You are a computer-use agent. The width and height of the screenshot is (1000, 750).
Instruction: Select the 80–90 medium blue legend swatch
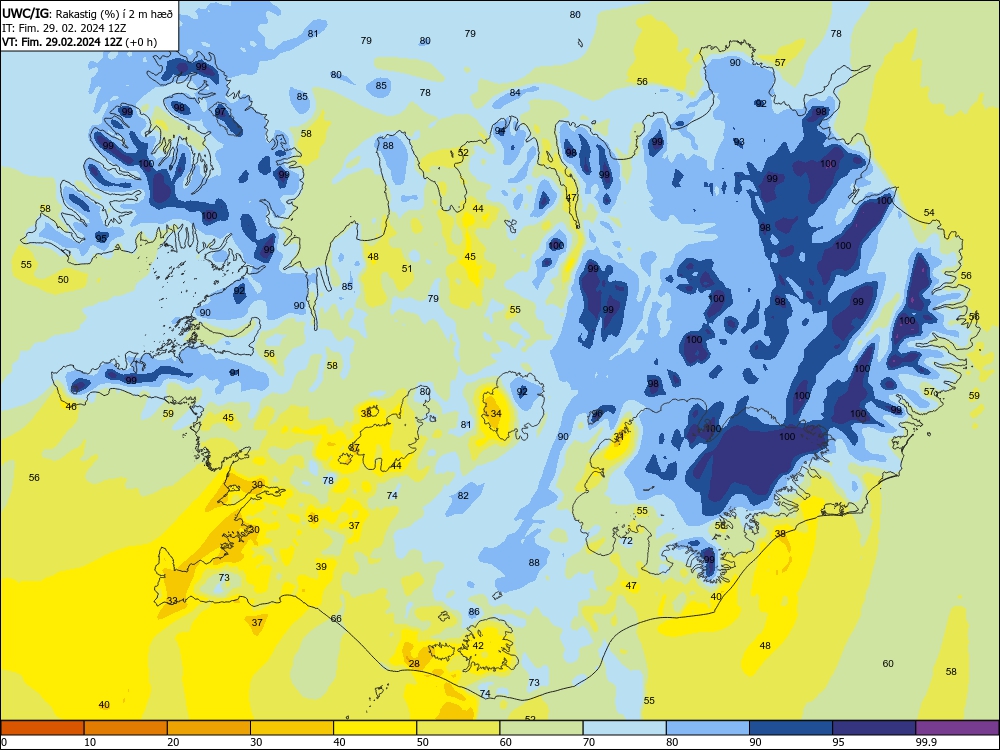click(x=708, y=728)
